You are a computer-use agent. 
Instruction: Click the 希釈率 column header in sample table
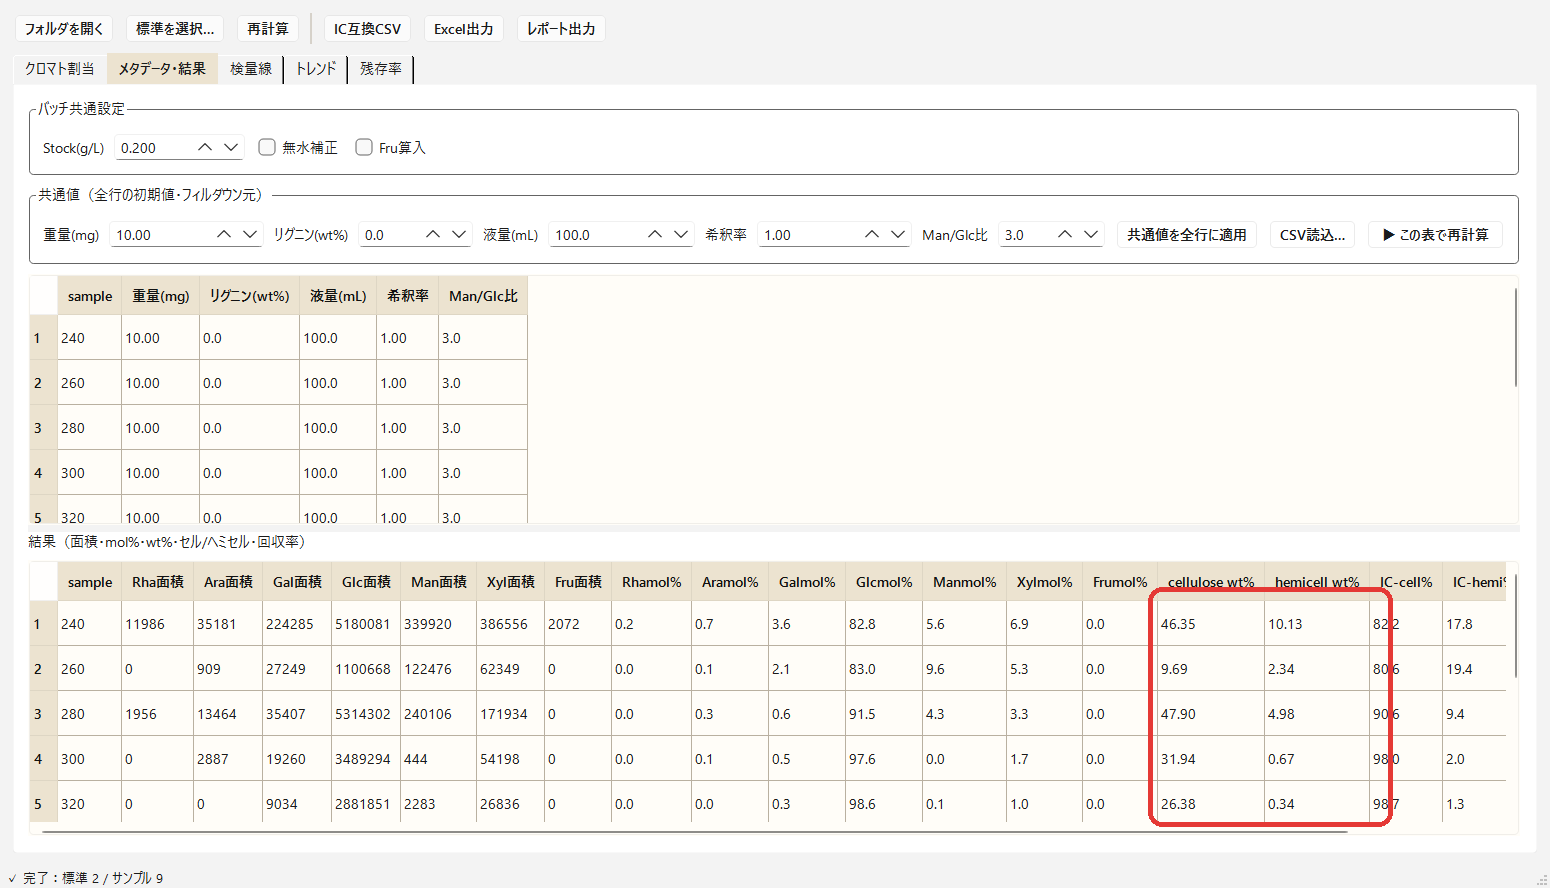tap(408, 296)
